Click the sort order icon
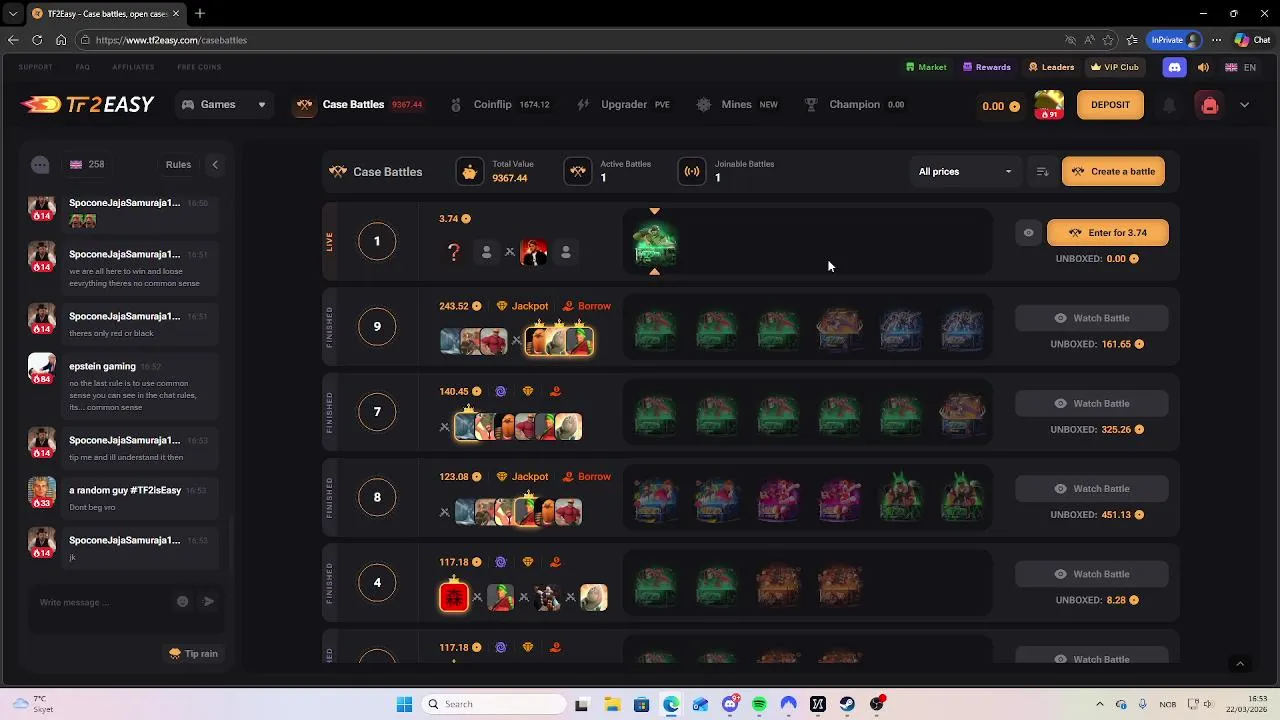 tap(1042, 172)
